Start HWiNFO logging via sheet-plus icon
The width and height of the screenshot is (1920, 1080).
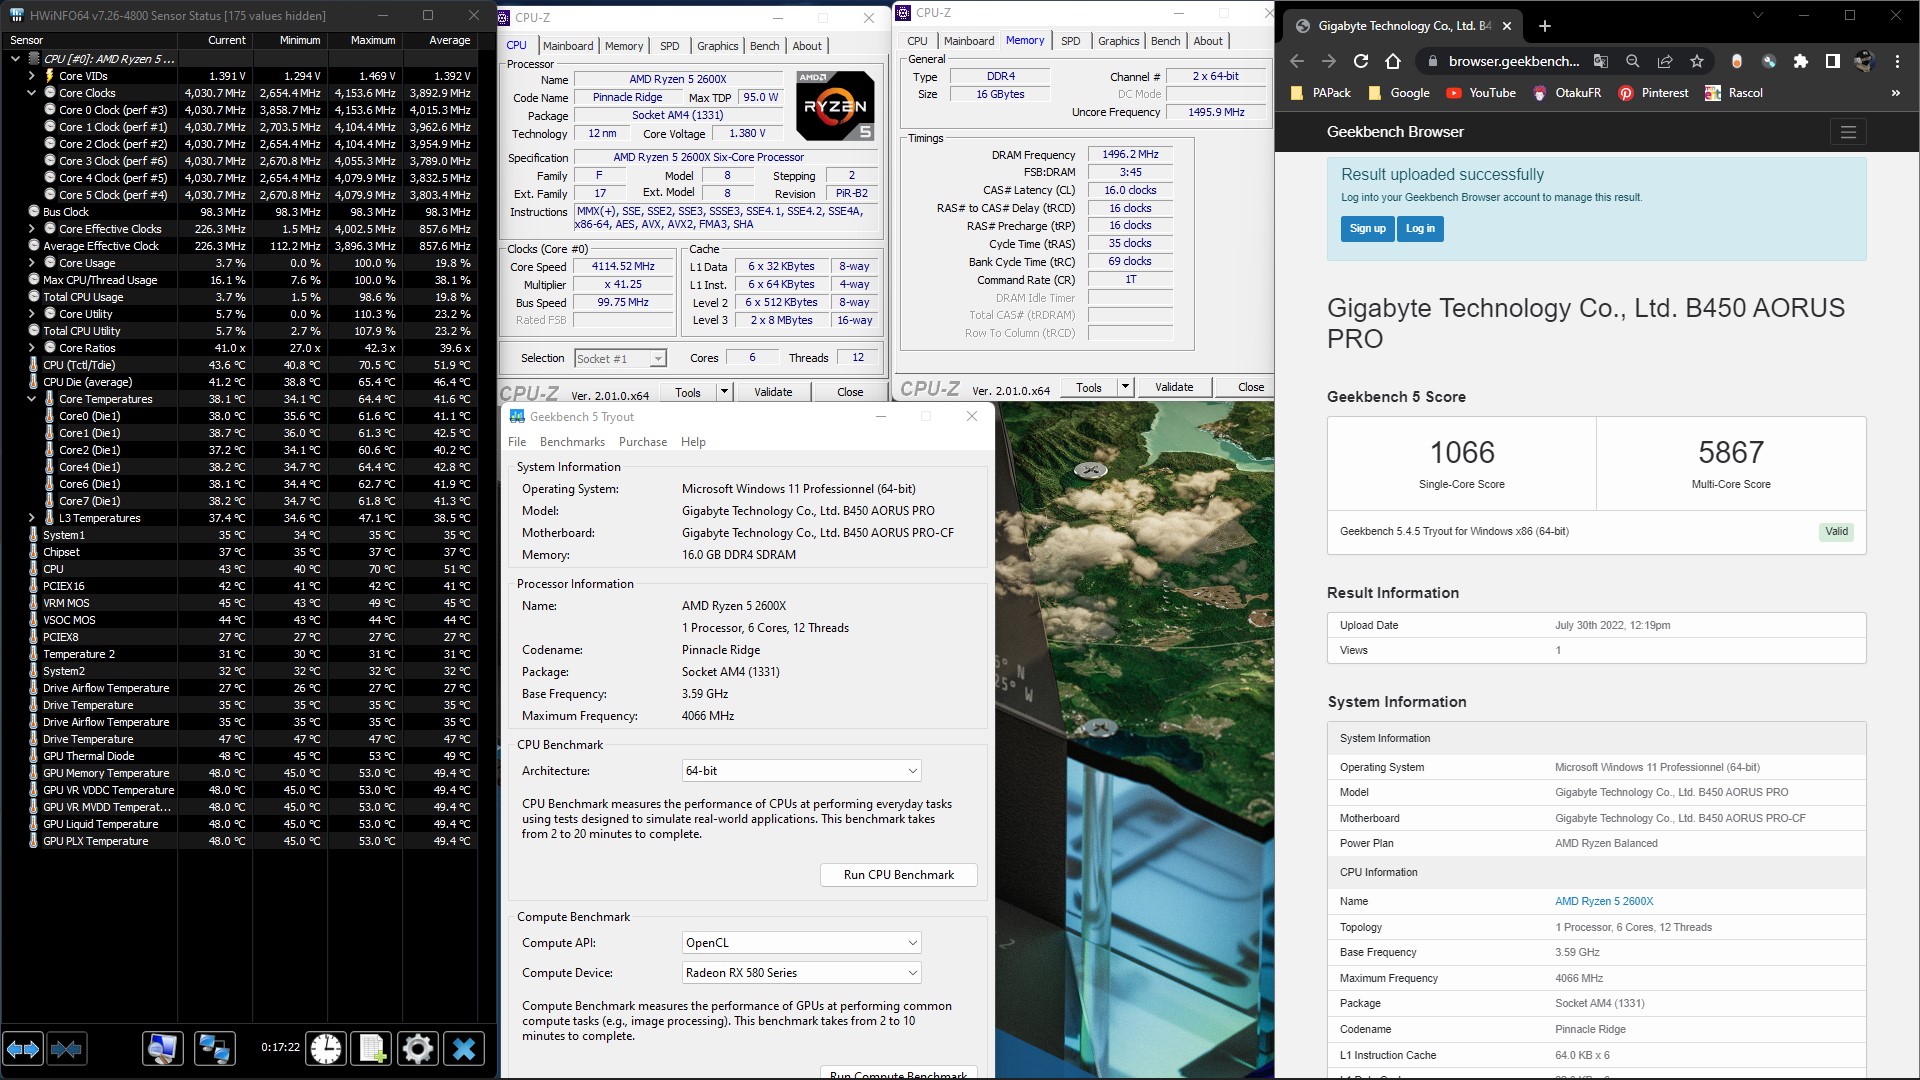(x=372, y=1049)
